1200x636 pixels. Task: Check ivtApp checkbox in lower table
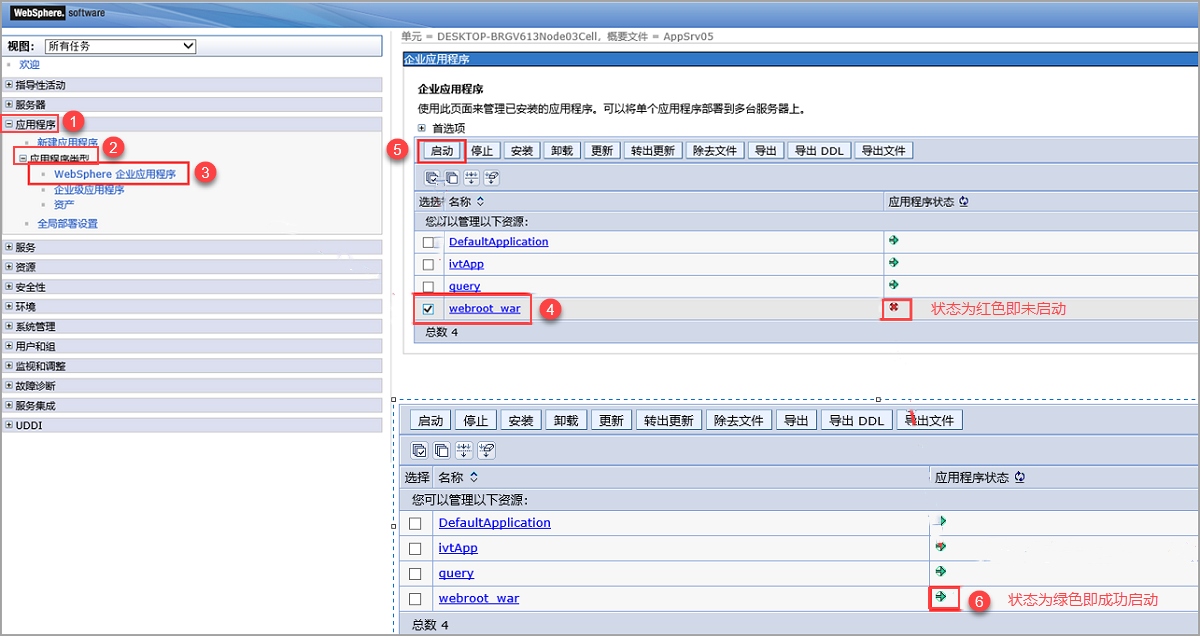click(415, 549)
